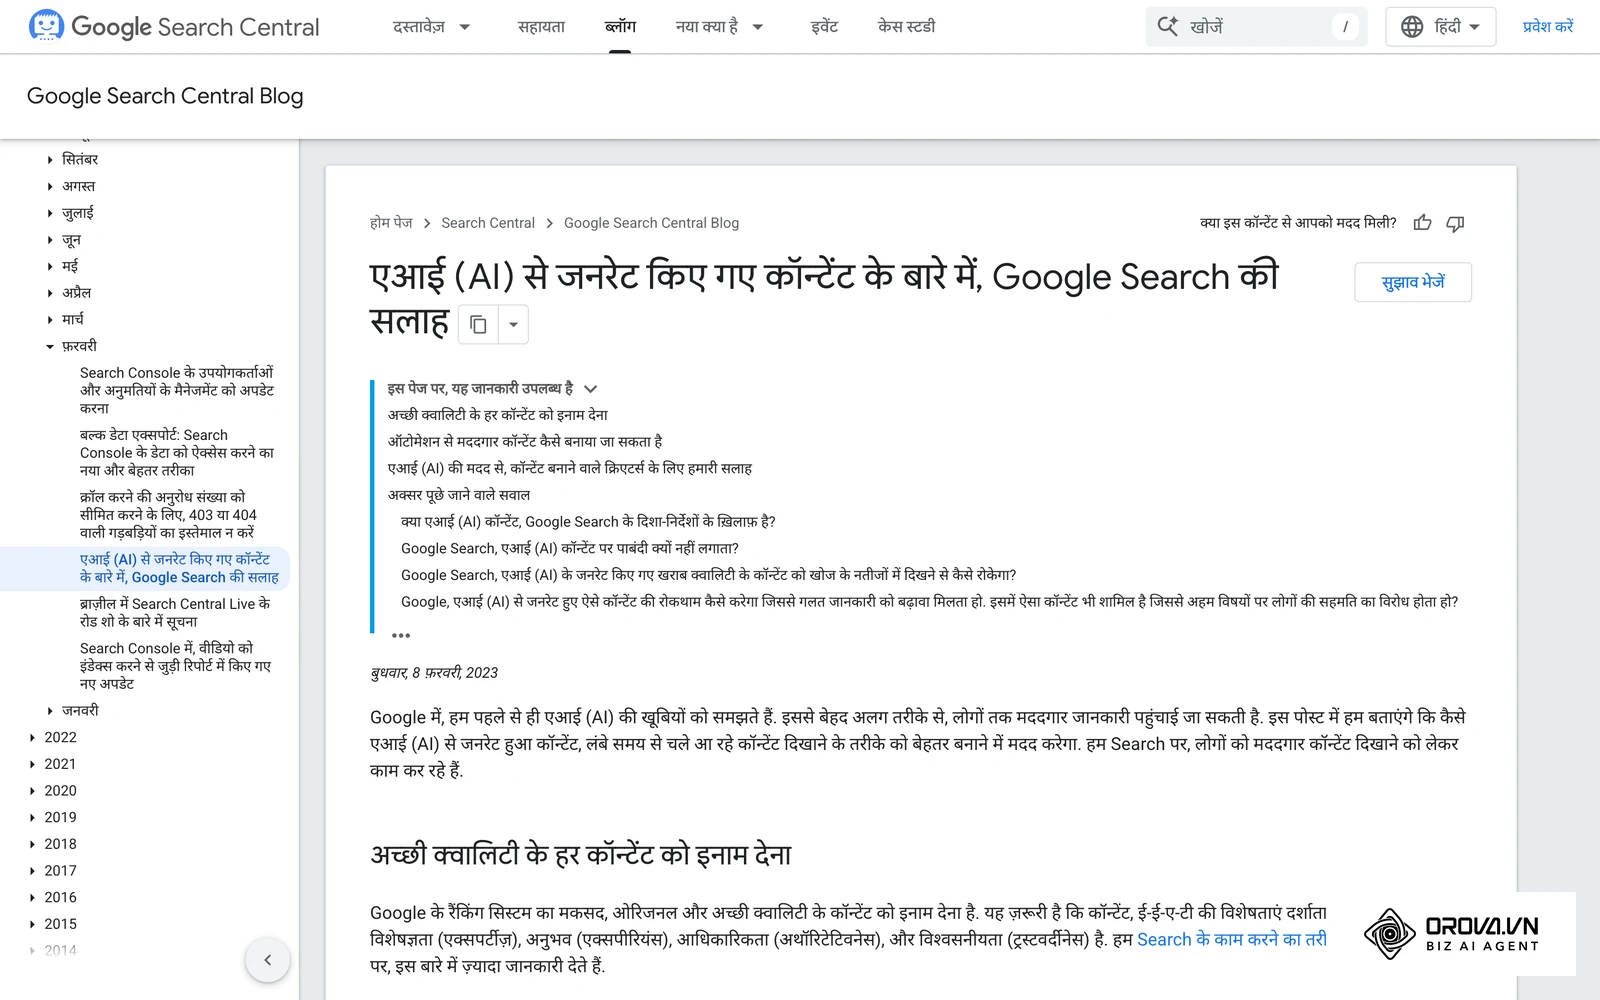Show more table of contents entries

401,635
